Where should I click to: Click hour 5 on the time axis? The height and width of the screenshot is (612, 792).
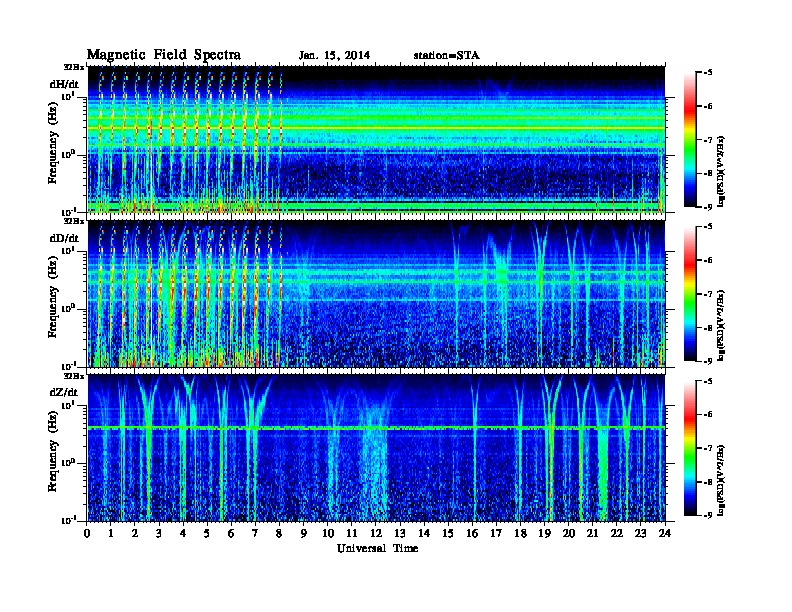point(208,534)
